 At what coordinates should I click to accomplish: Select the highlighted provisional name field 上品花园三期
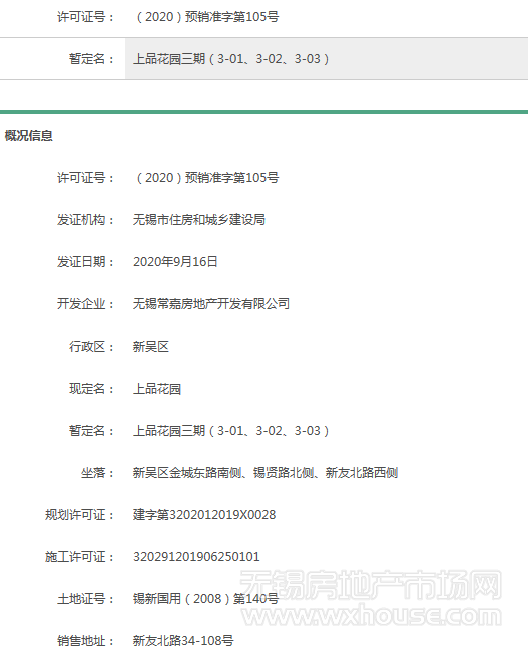click(326, 58)
